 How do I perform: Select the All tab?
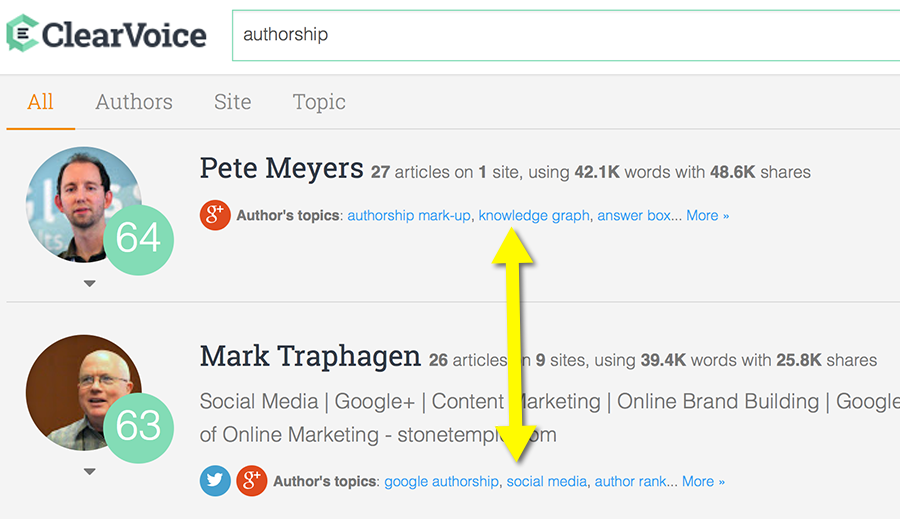pos(40,102)
